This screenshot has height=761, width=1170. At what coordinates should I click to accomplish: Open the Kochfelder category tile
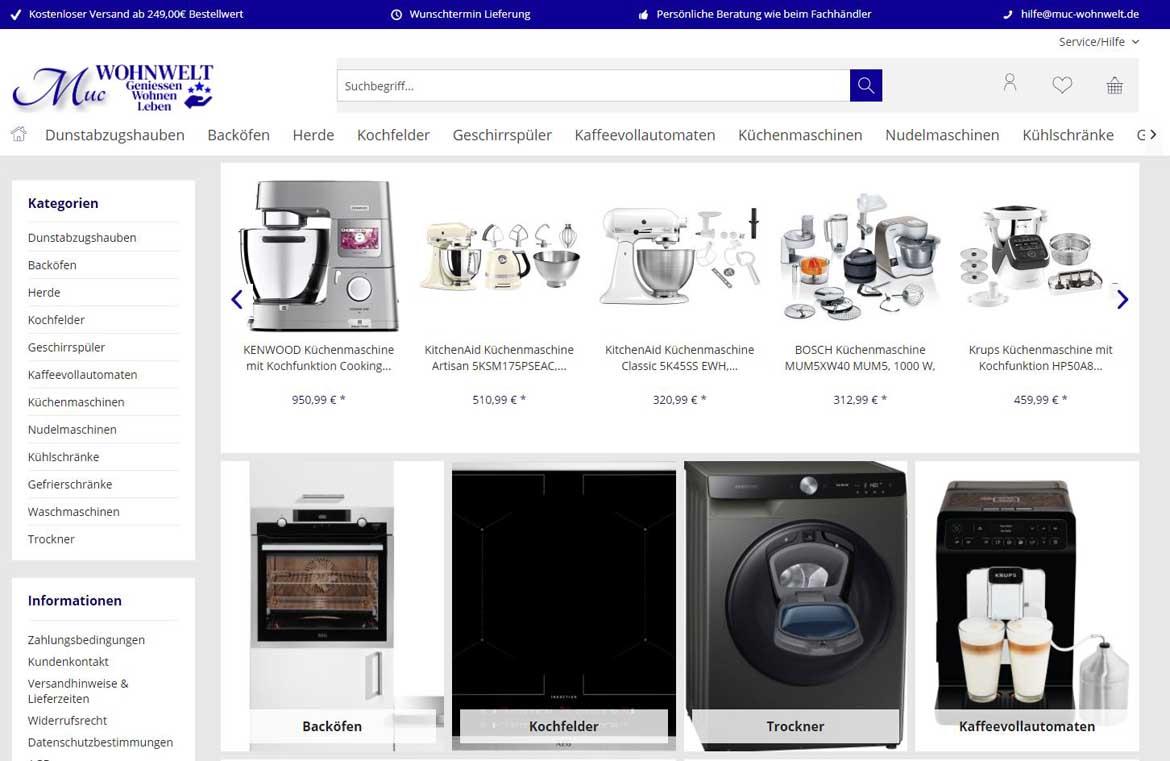click(x=563, y=606)
